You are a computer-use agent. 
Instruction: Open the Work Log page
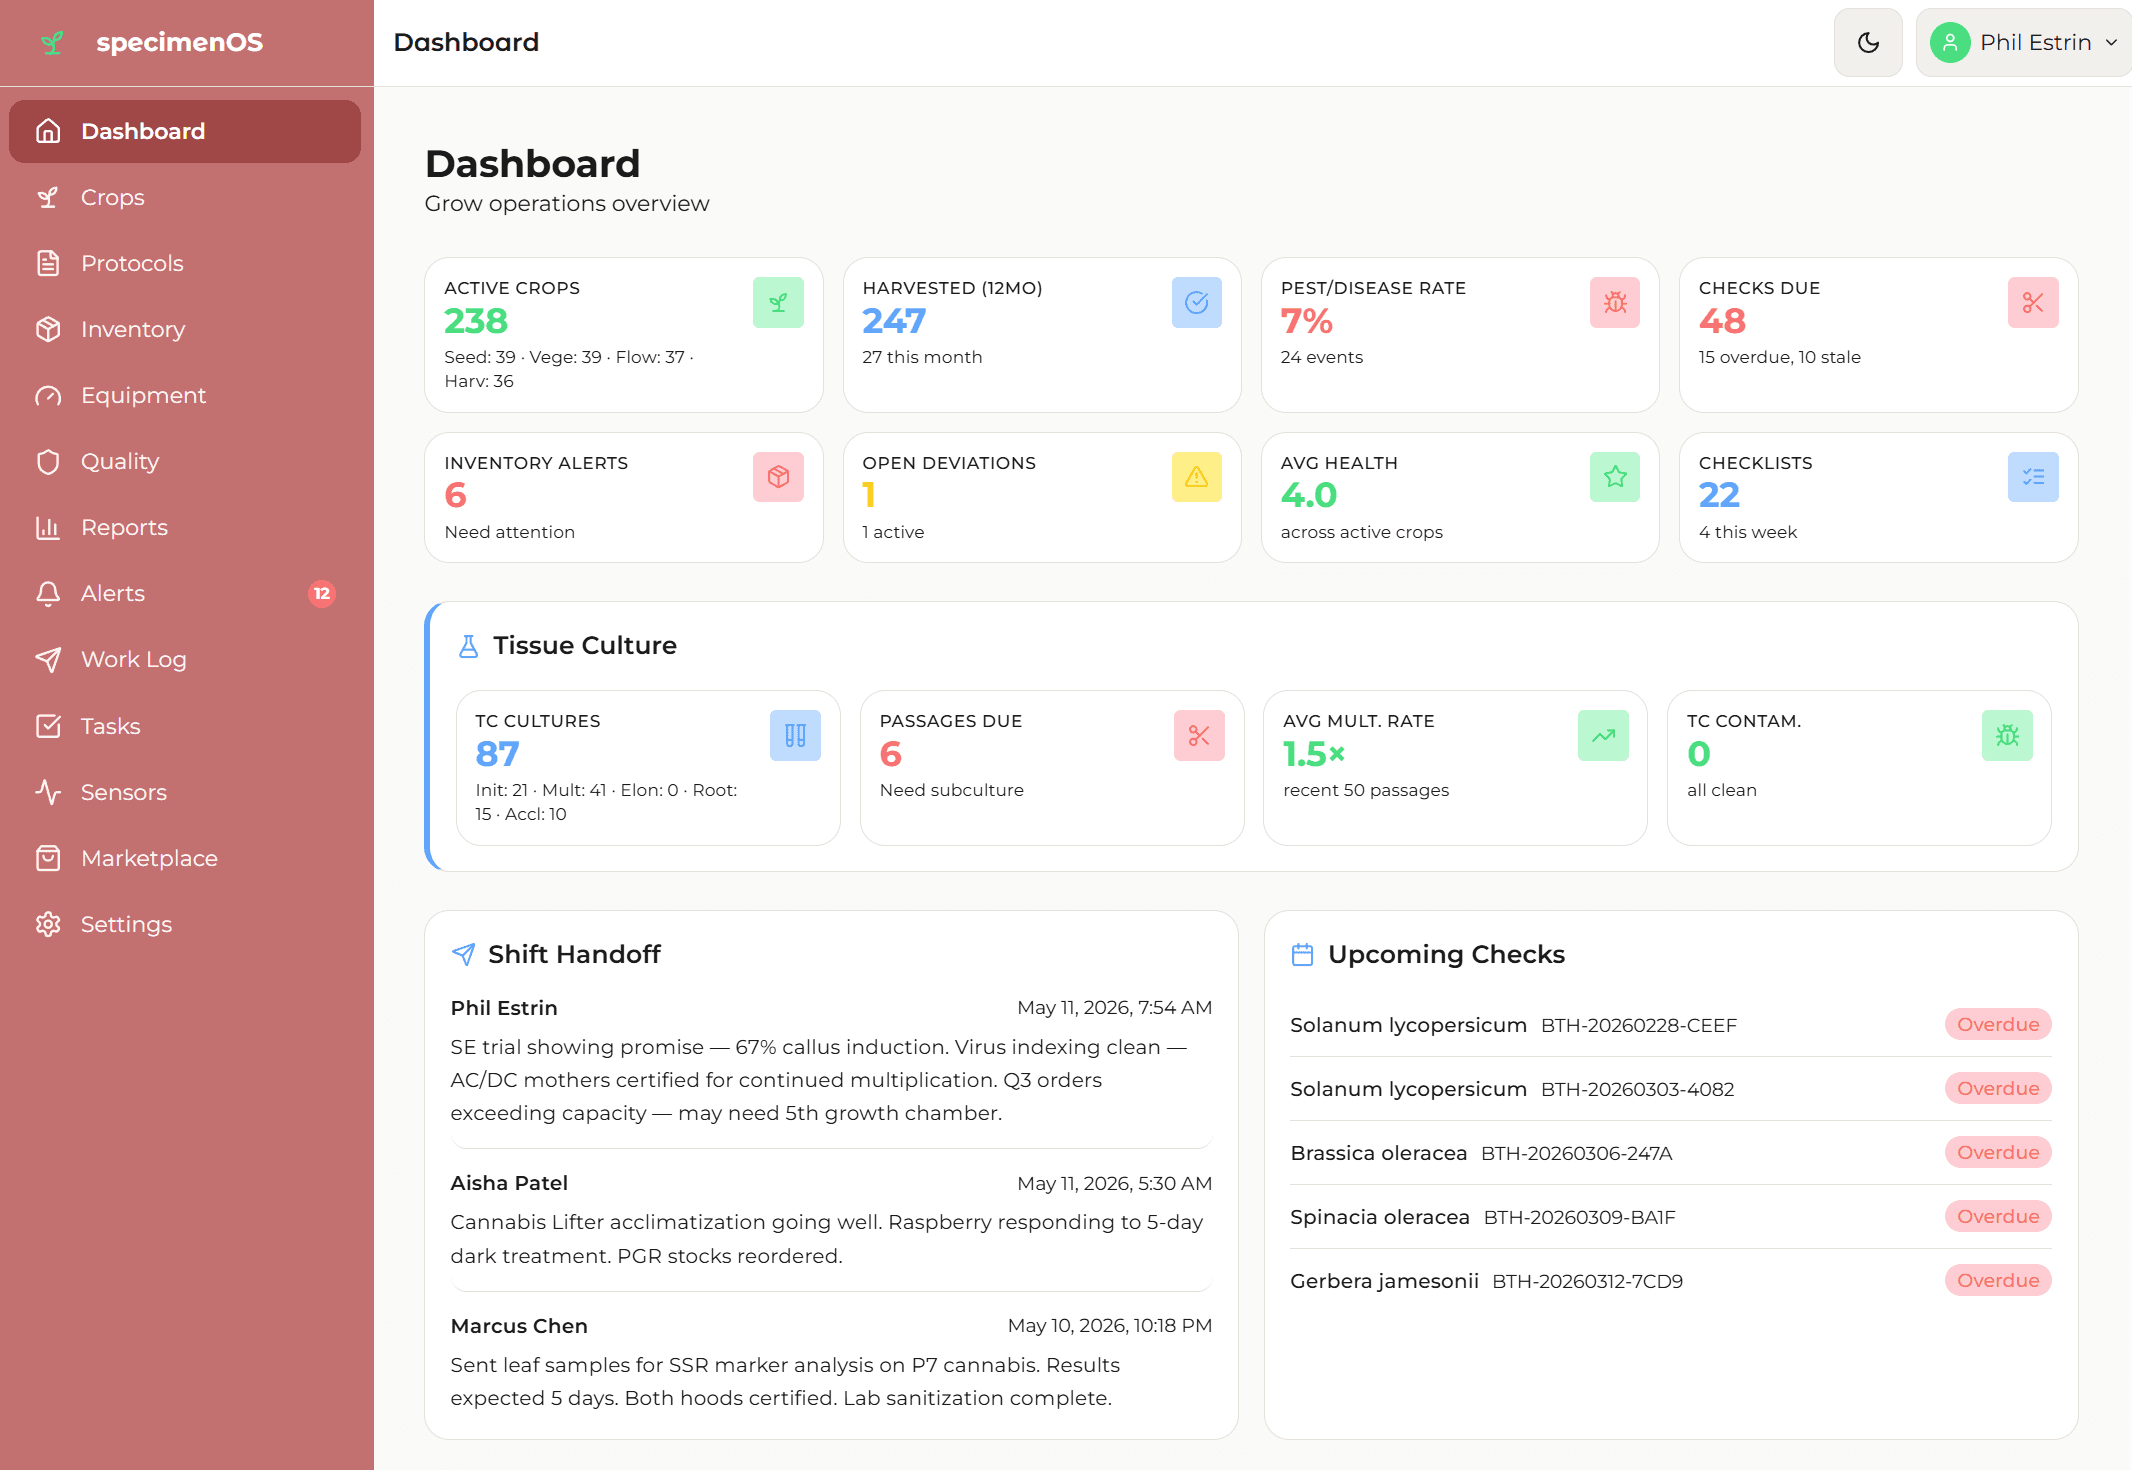point(185,659)
